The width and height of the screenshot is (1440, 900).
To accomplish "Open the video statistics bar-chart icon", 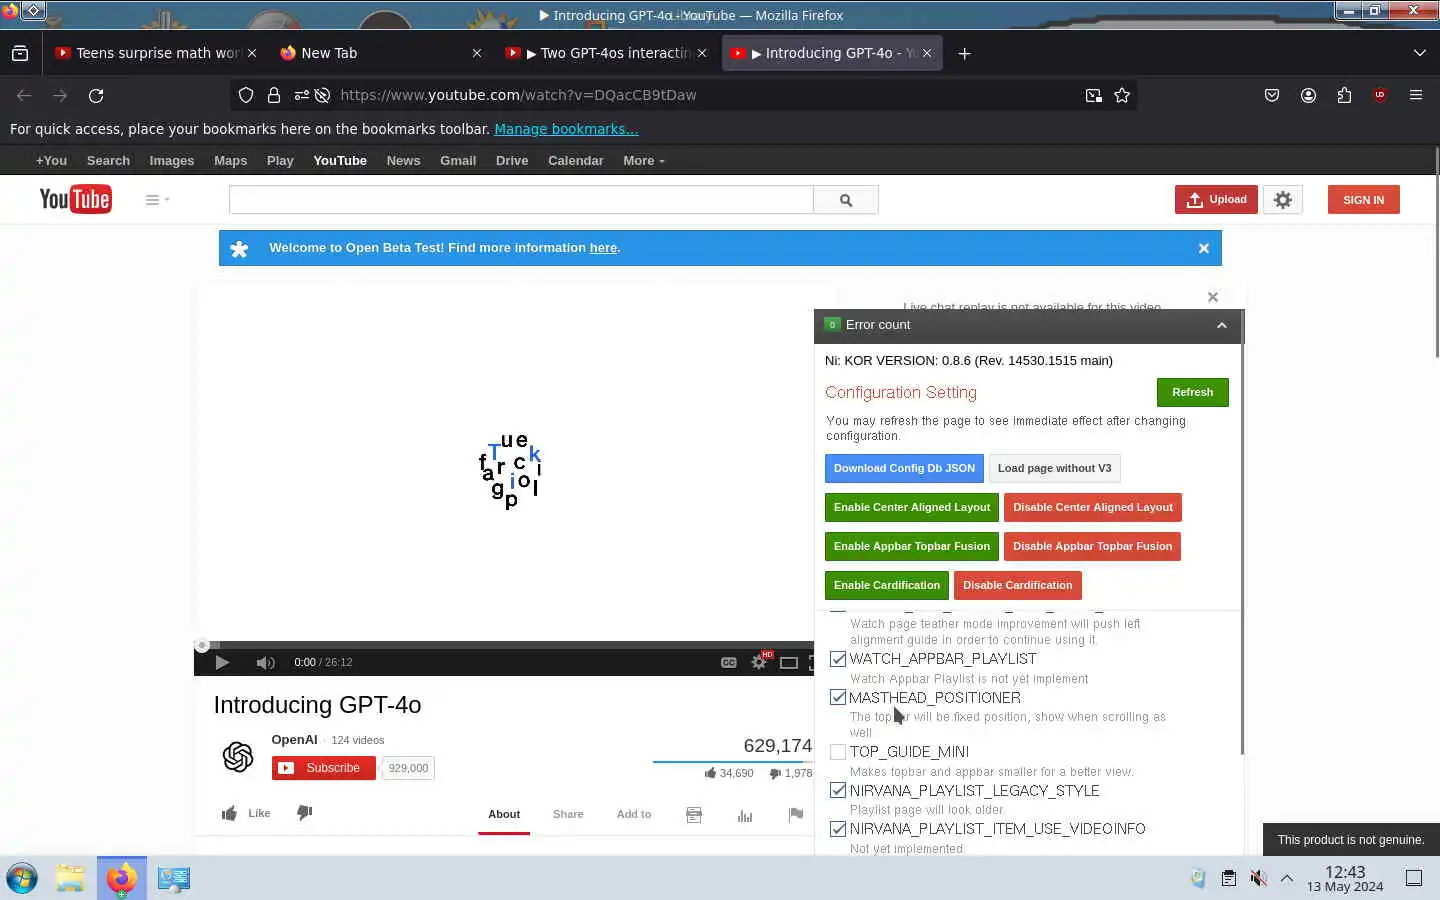I will coord(745,815).
